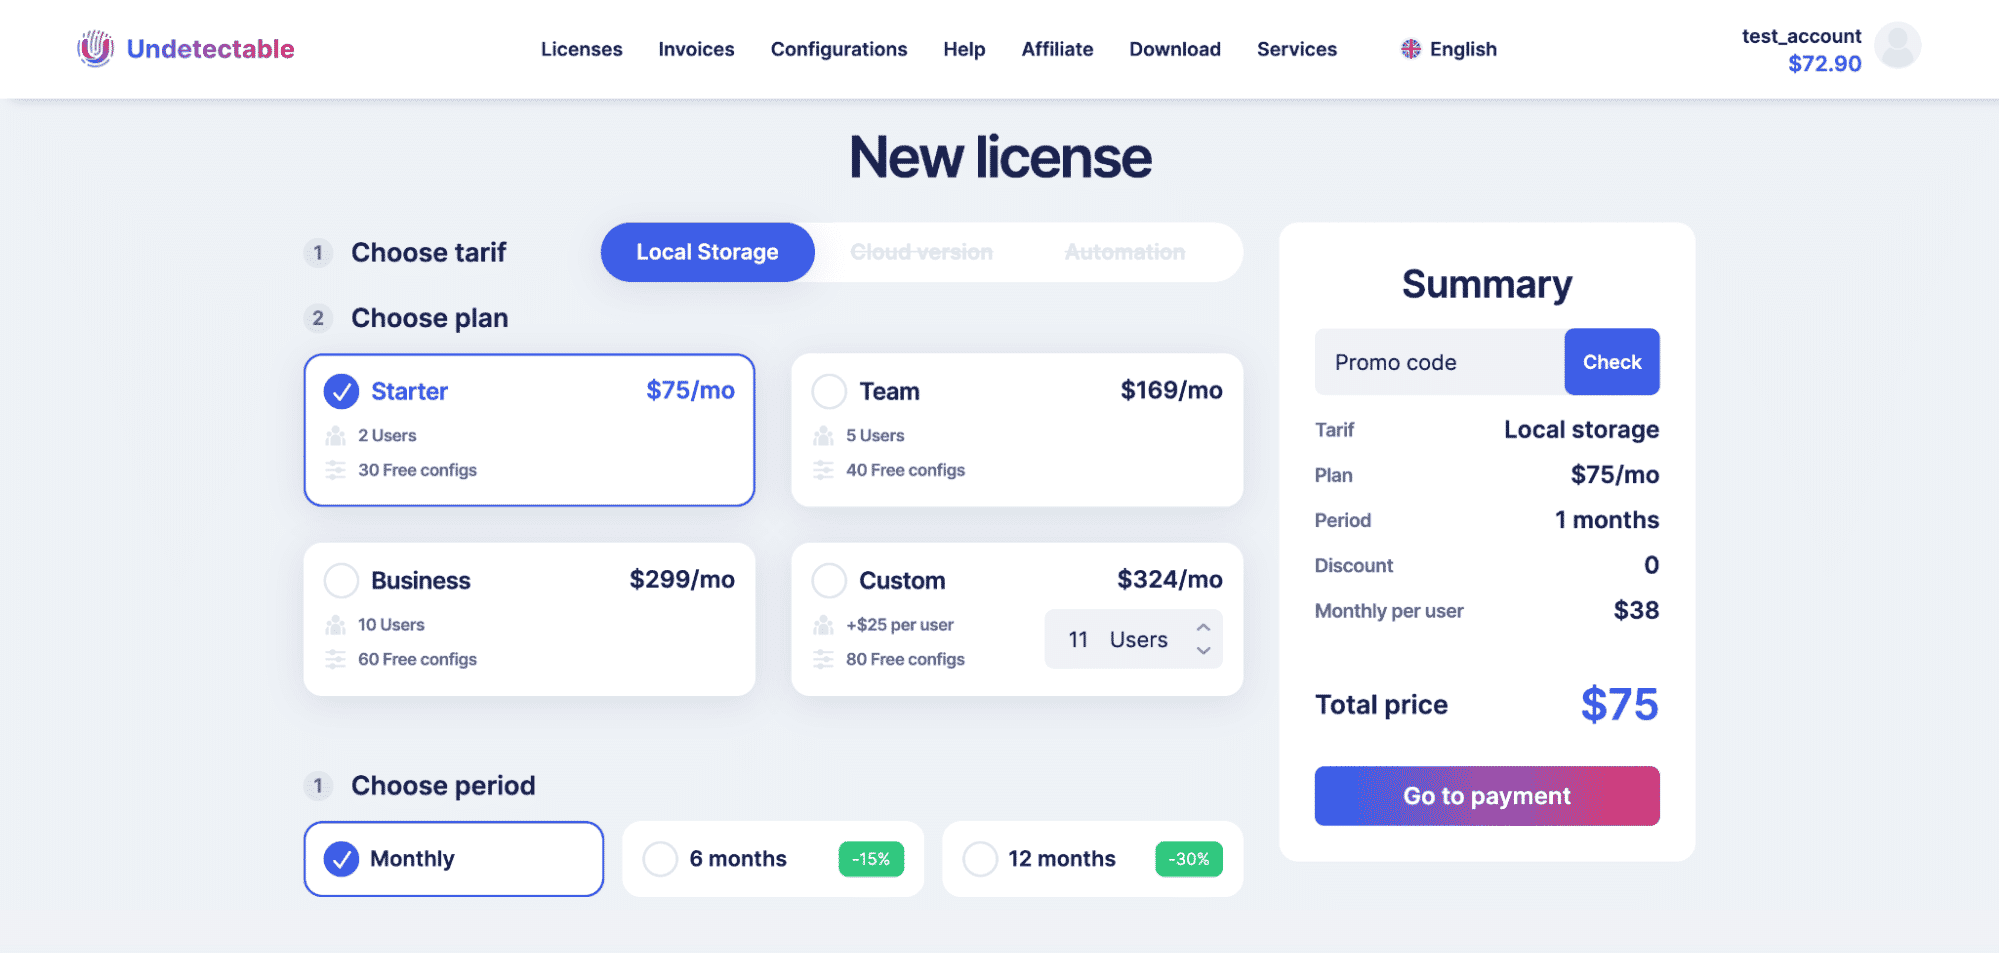Focus the Promo code input field
Viewport: 1999px width, 953px height.
1440,362
